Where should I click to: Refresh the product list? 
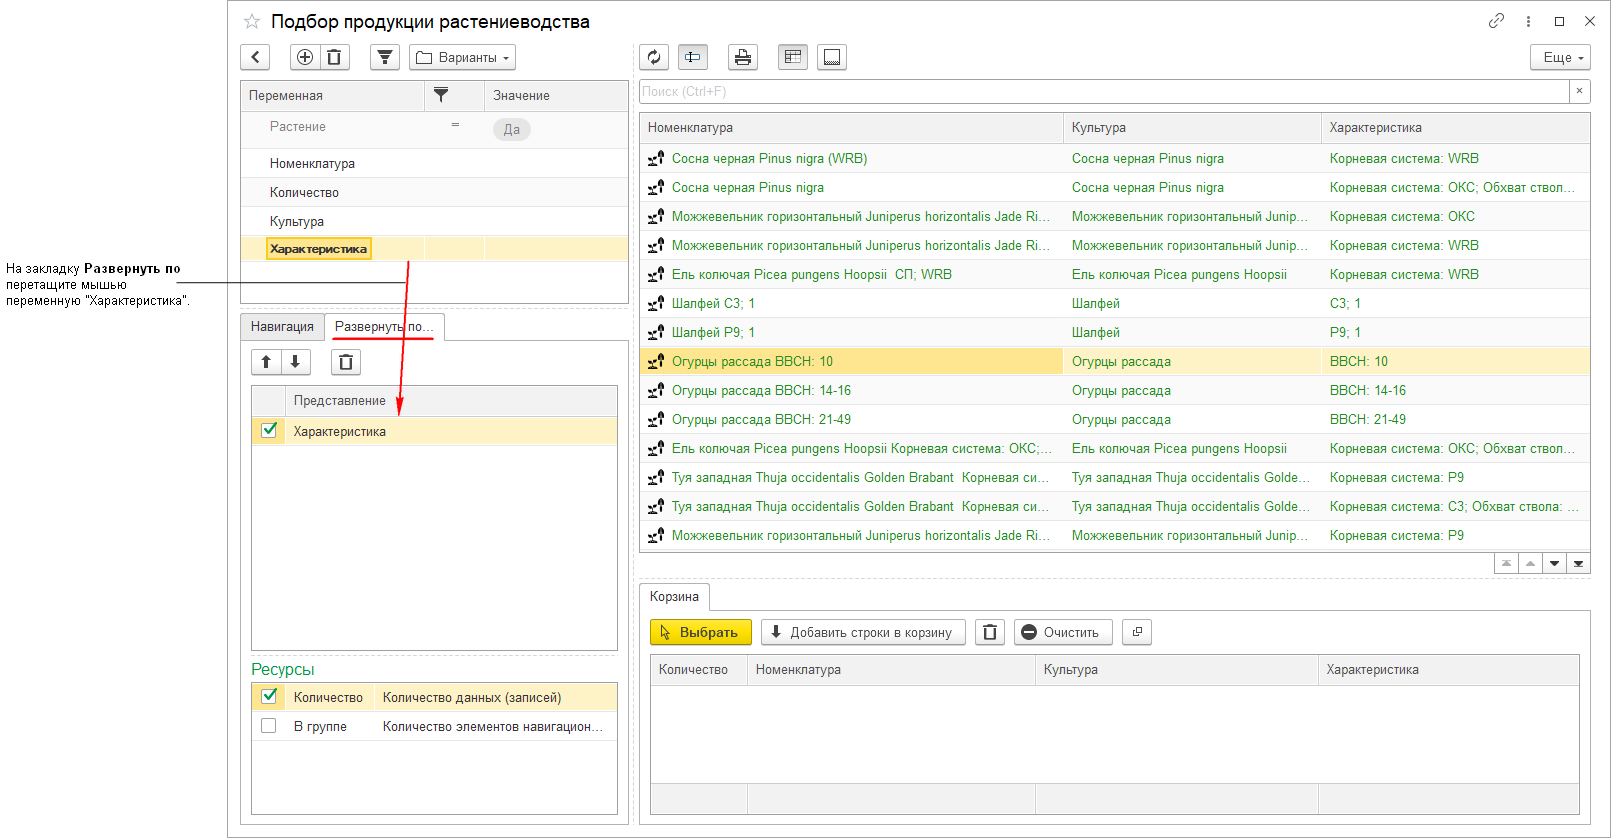(x=654, y=57)
